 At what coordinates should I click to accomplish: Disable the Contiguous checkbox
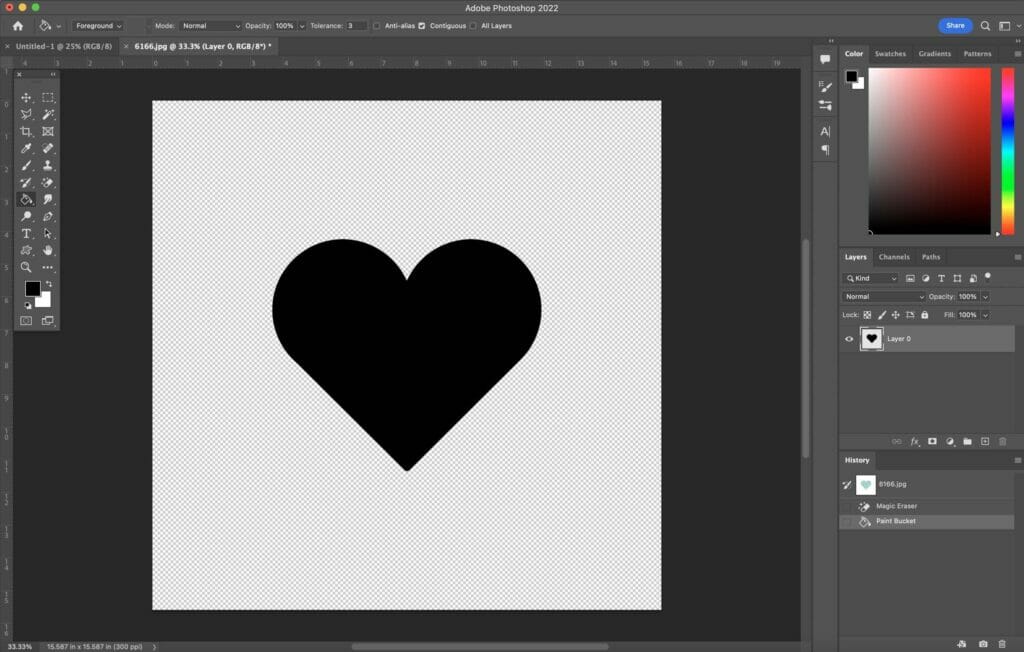[421, 25]
